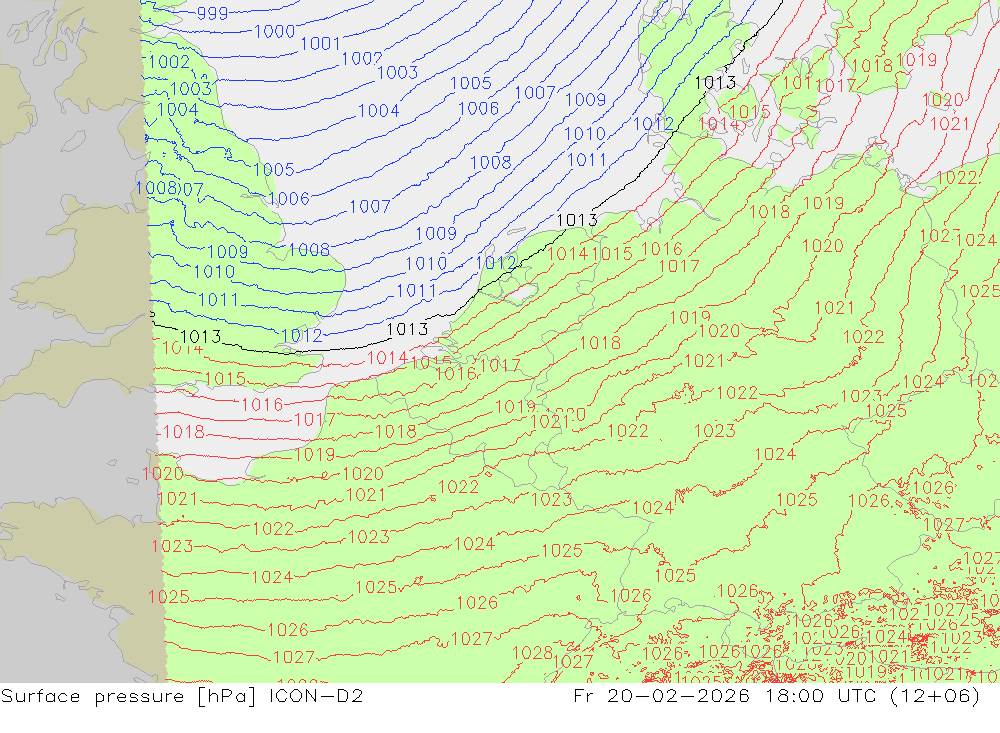Click the blue 1001 isobar label

[320, 43]
